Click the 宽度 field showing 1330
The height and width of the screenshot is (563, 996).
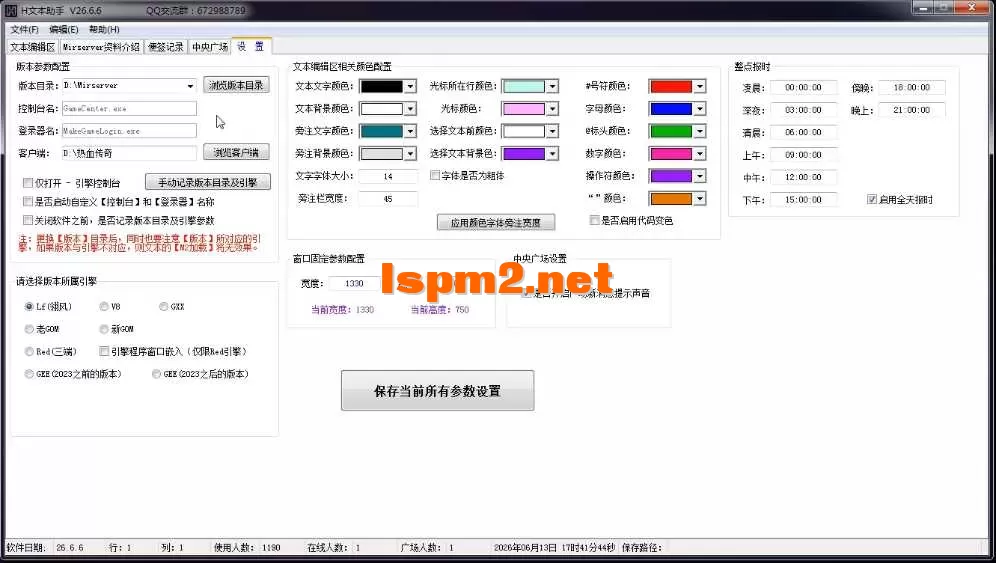[353, 283]
